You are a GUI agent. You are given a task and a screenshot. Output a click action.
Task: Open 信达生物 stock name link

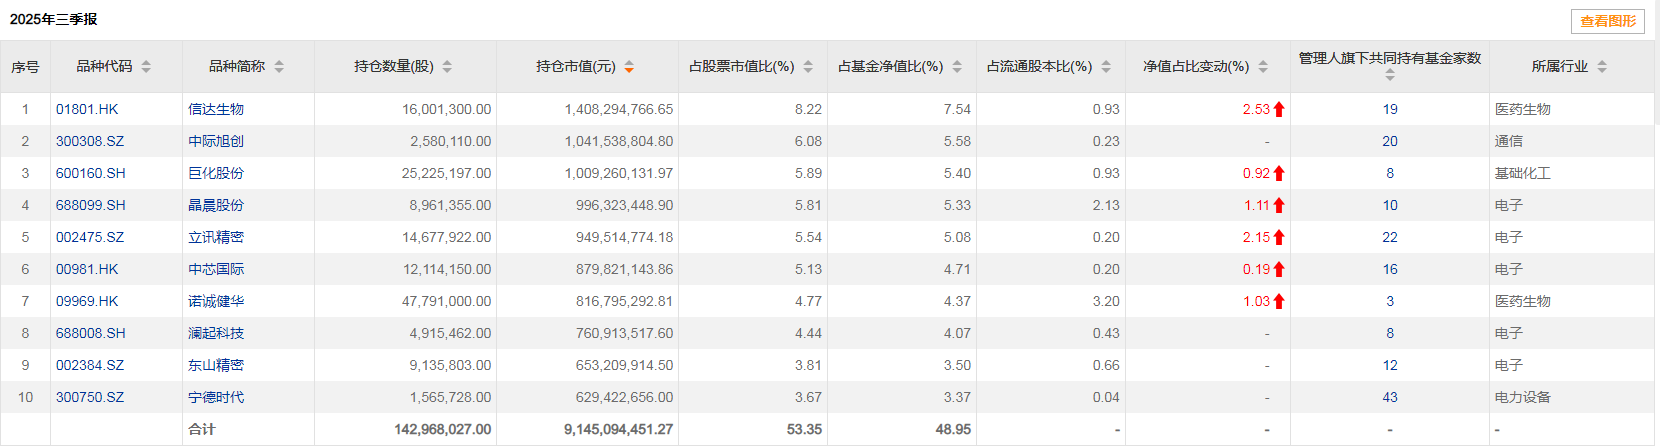pyautogui.click(x=216, y=109)
